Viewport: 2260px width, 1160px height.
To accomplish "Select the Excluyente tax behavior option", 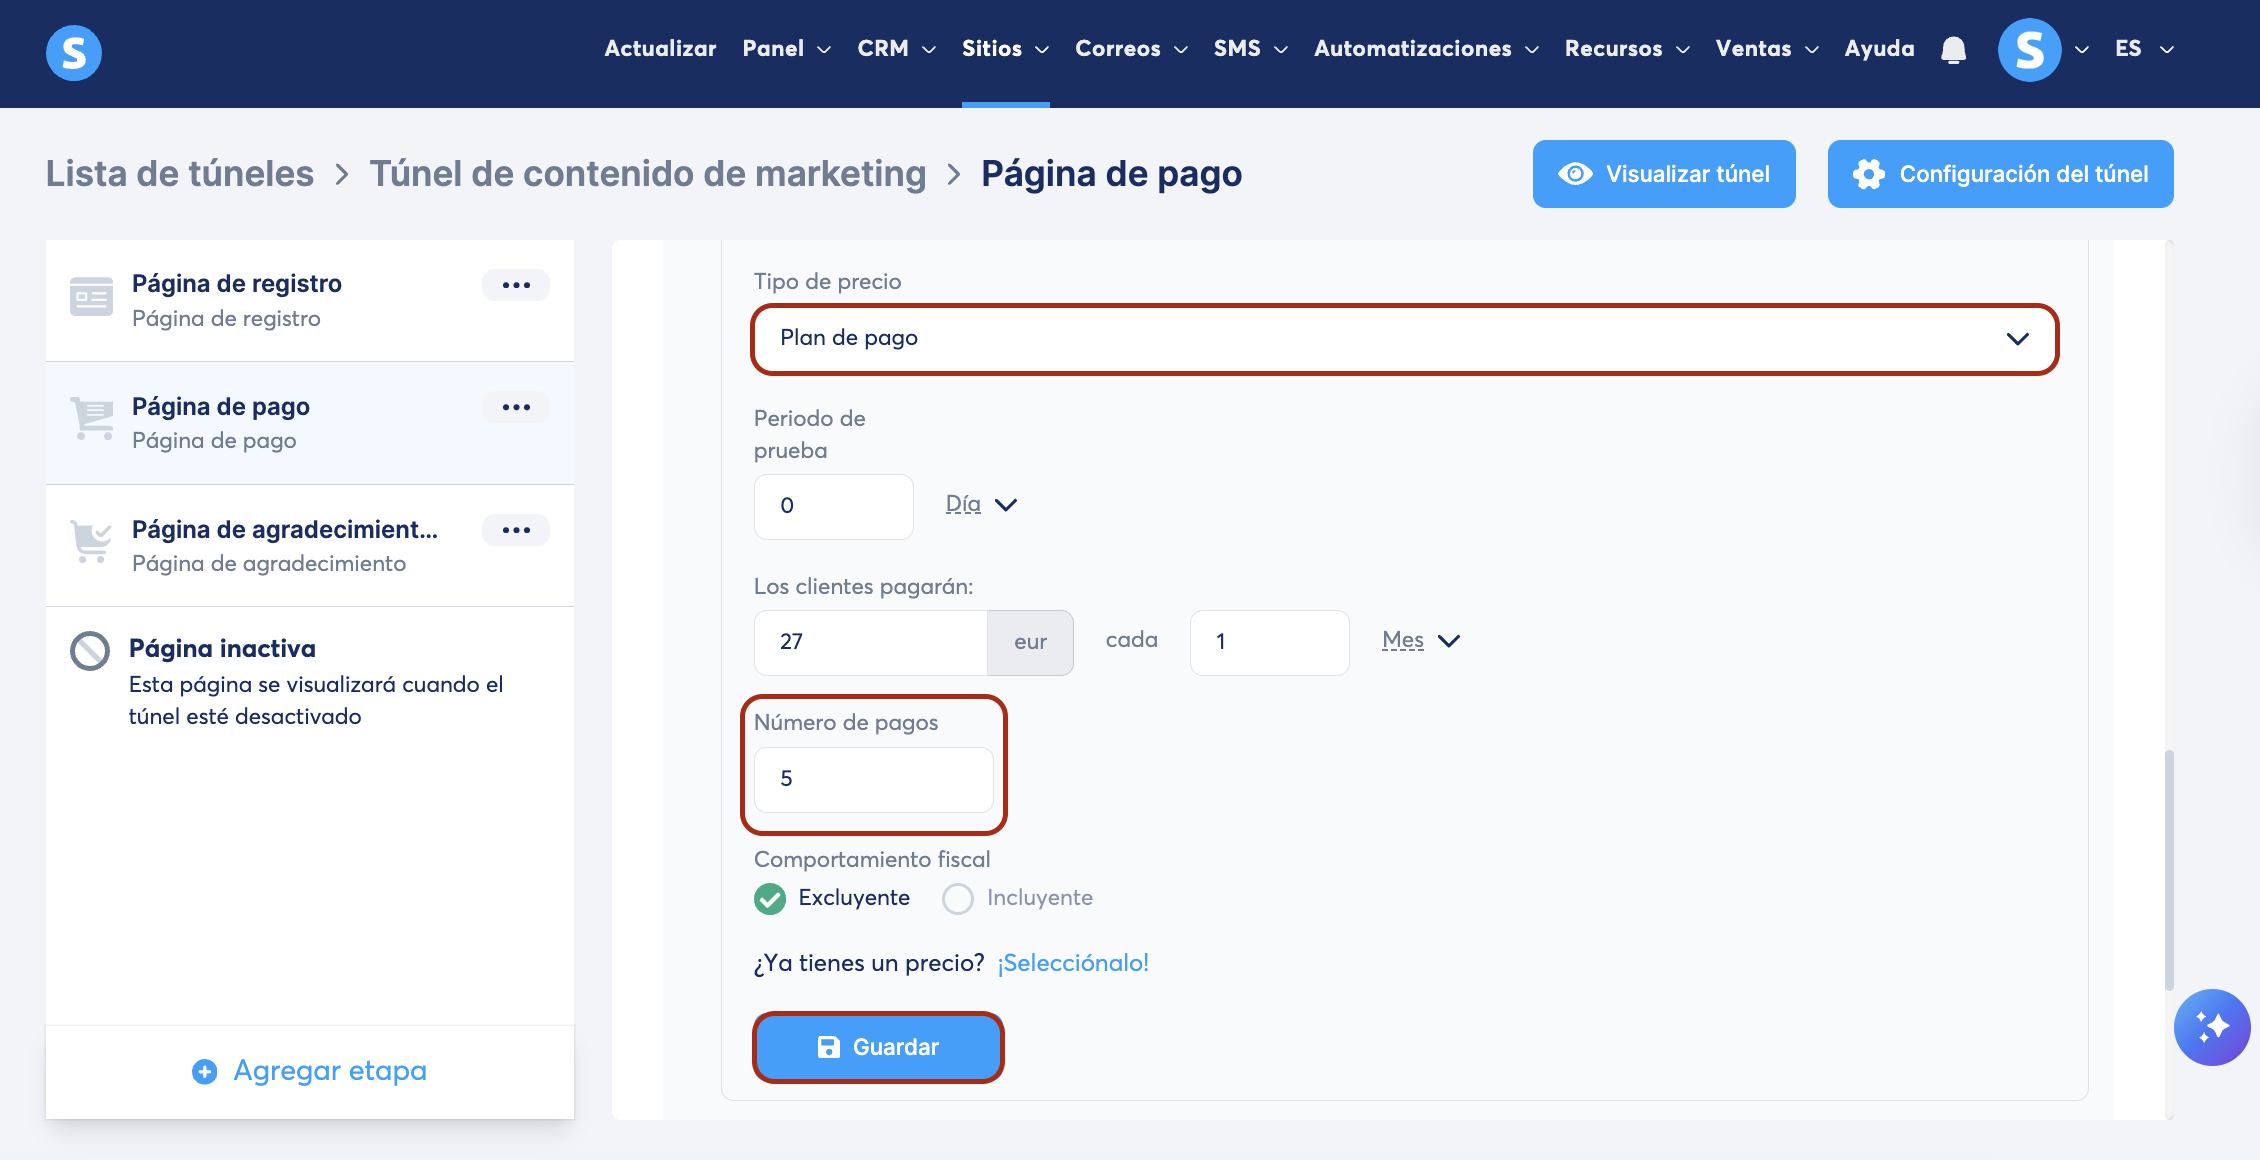I will click(x=770, y=898).
